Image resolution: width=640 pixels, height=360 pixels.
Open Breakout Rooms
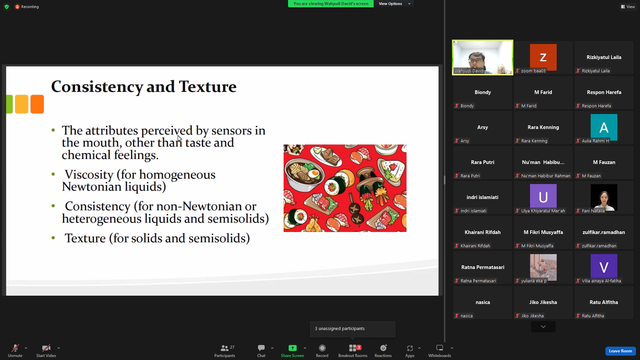353,350
